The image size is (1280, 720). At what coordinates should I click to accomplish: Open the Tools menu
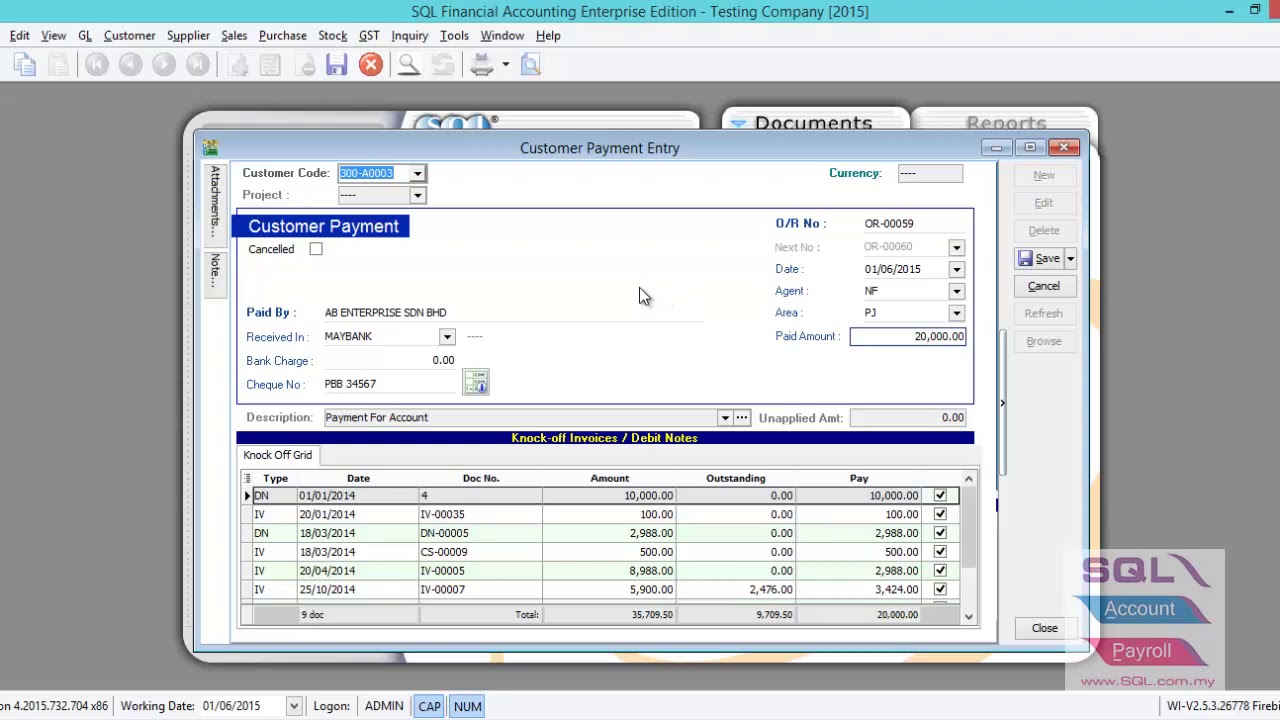tap(454, 36)
